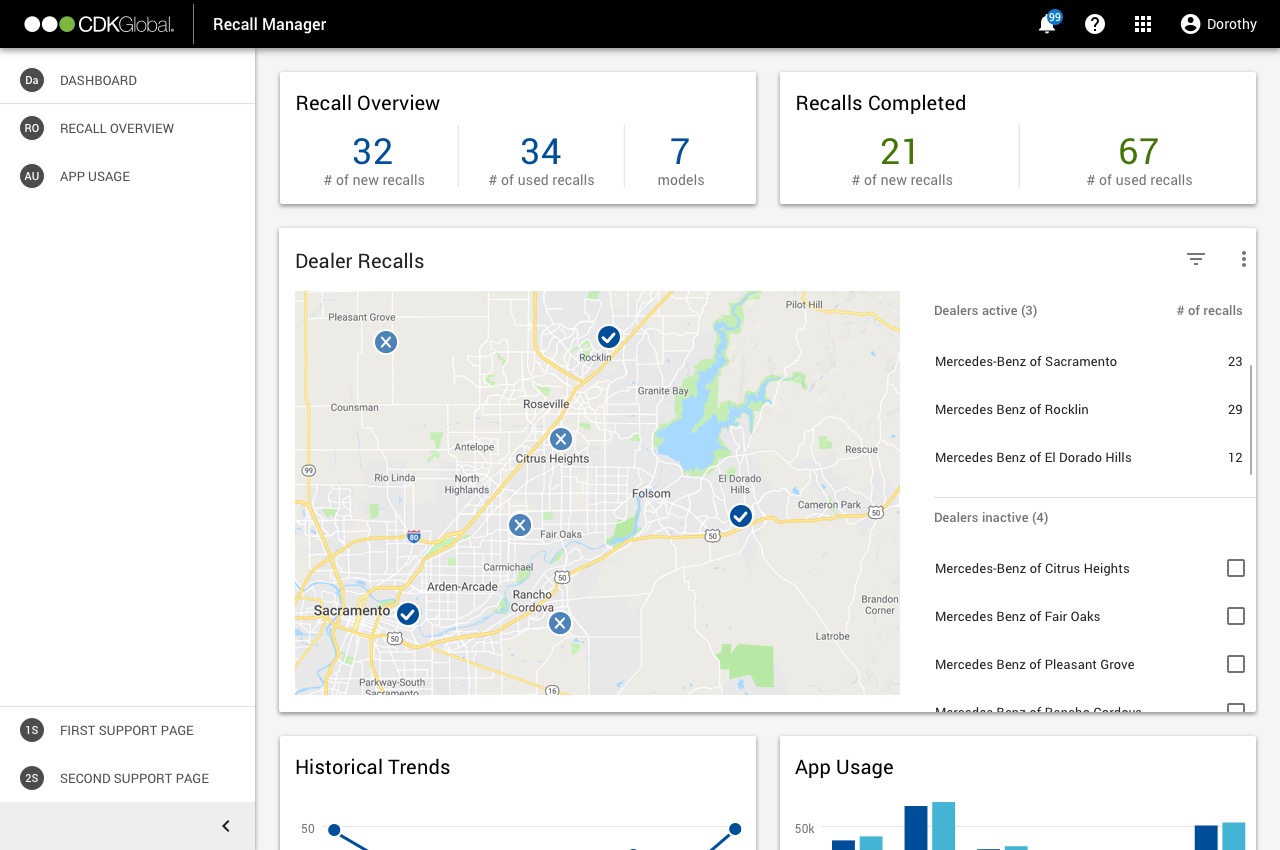Select Mercedes Benz of El Dorado Hills row
The height and width of the screenshot is (850, 1280).
(1089, 457)
